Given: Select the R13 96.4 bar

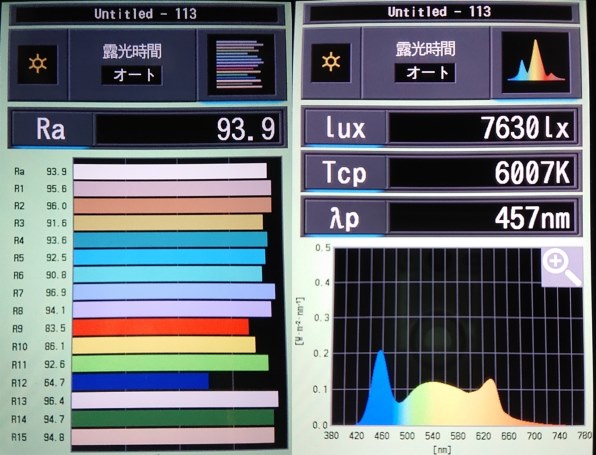Looking at the screenshot, I should coord(175,400).
